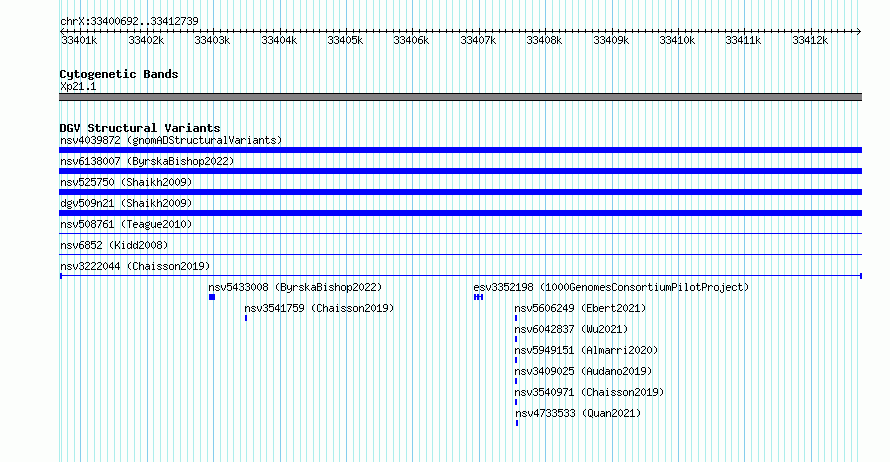This screenshot has width=890, height=462.
Task: Select the thick blue nsv4039872 variant bar
Action: 460,150
